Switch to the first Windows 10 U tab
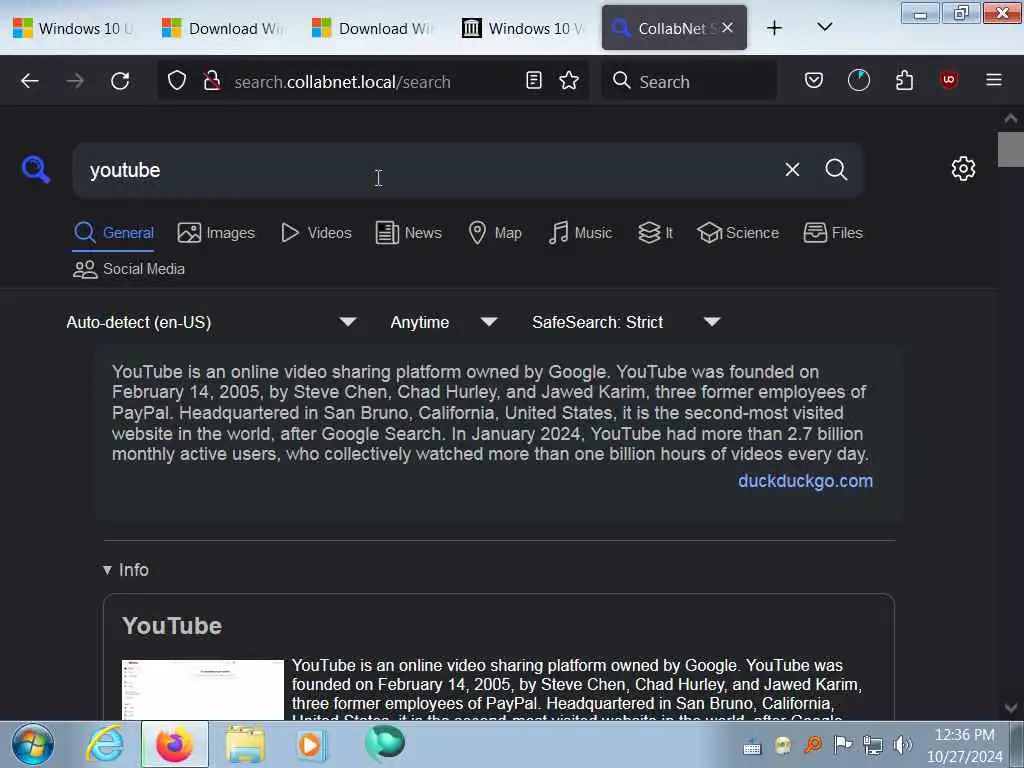 [73, 28]
